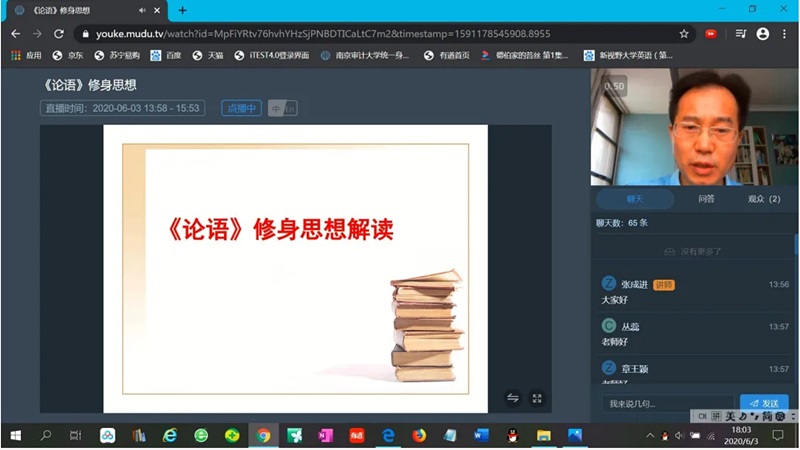The image size is (800, 450).
Task: Open the Chrome profile avatar icon
Action: 763,33
